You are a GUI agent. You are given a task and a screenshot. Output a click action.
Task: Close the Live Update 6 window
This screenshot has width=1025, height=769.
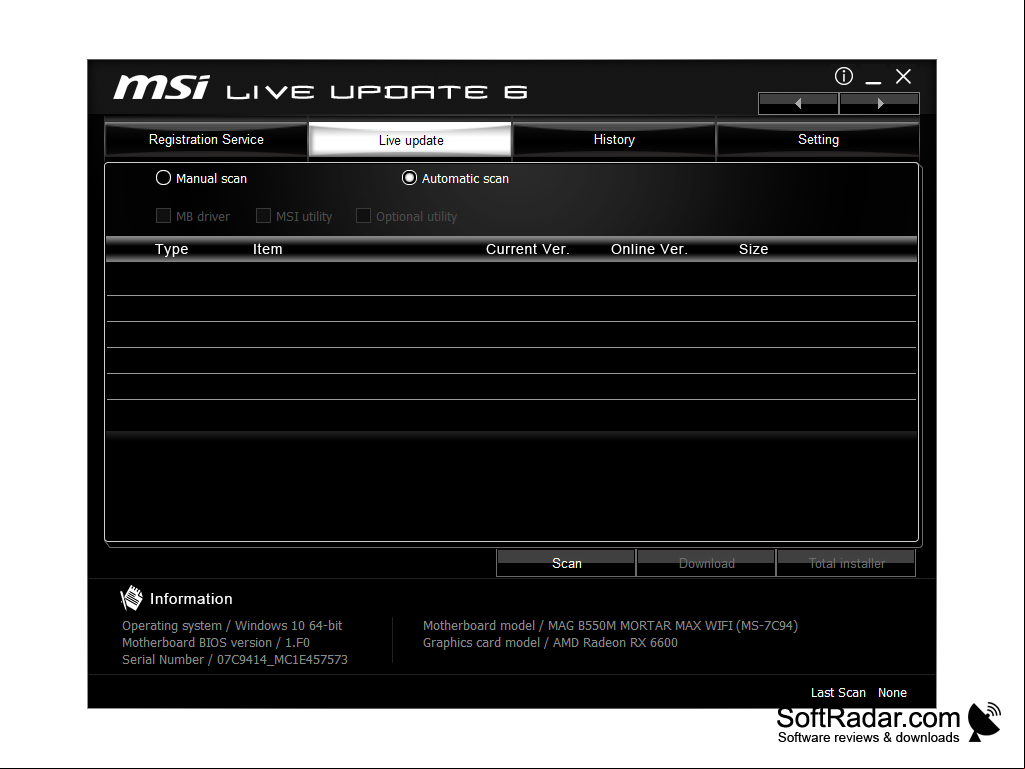[x=903, y=77]
